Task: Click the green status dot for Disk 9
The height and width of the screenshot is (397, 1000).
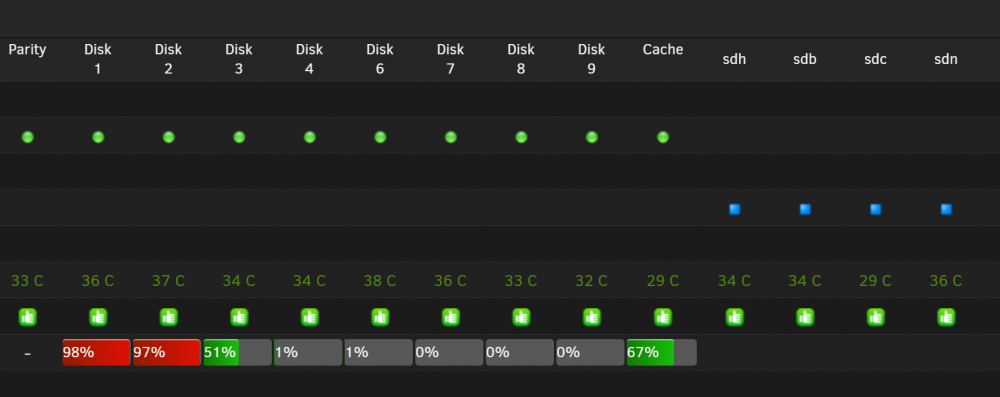Action: 592,137
